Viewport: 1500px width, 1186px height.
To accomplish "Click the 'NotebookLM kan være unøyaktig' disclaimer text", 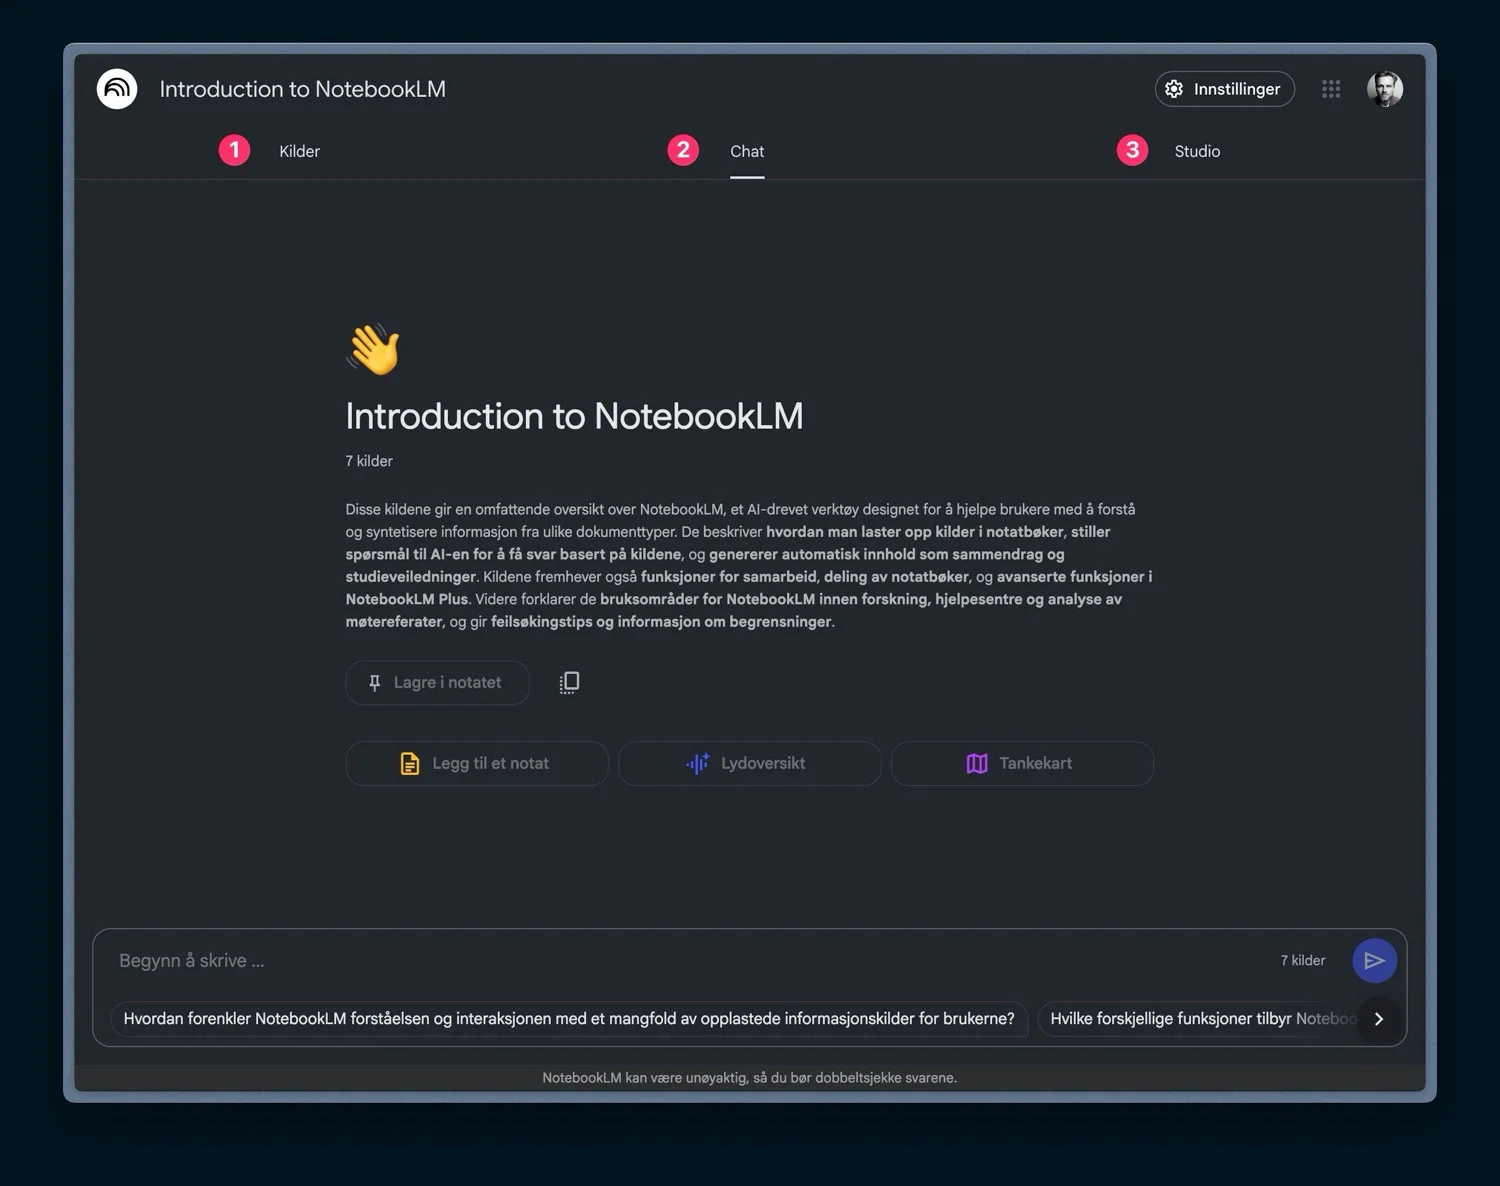I will [749, 1077].
